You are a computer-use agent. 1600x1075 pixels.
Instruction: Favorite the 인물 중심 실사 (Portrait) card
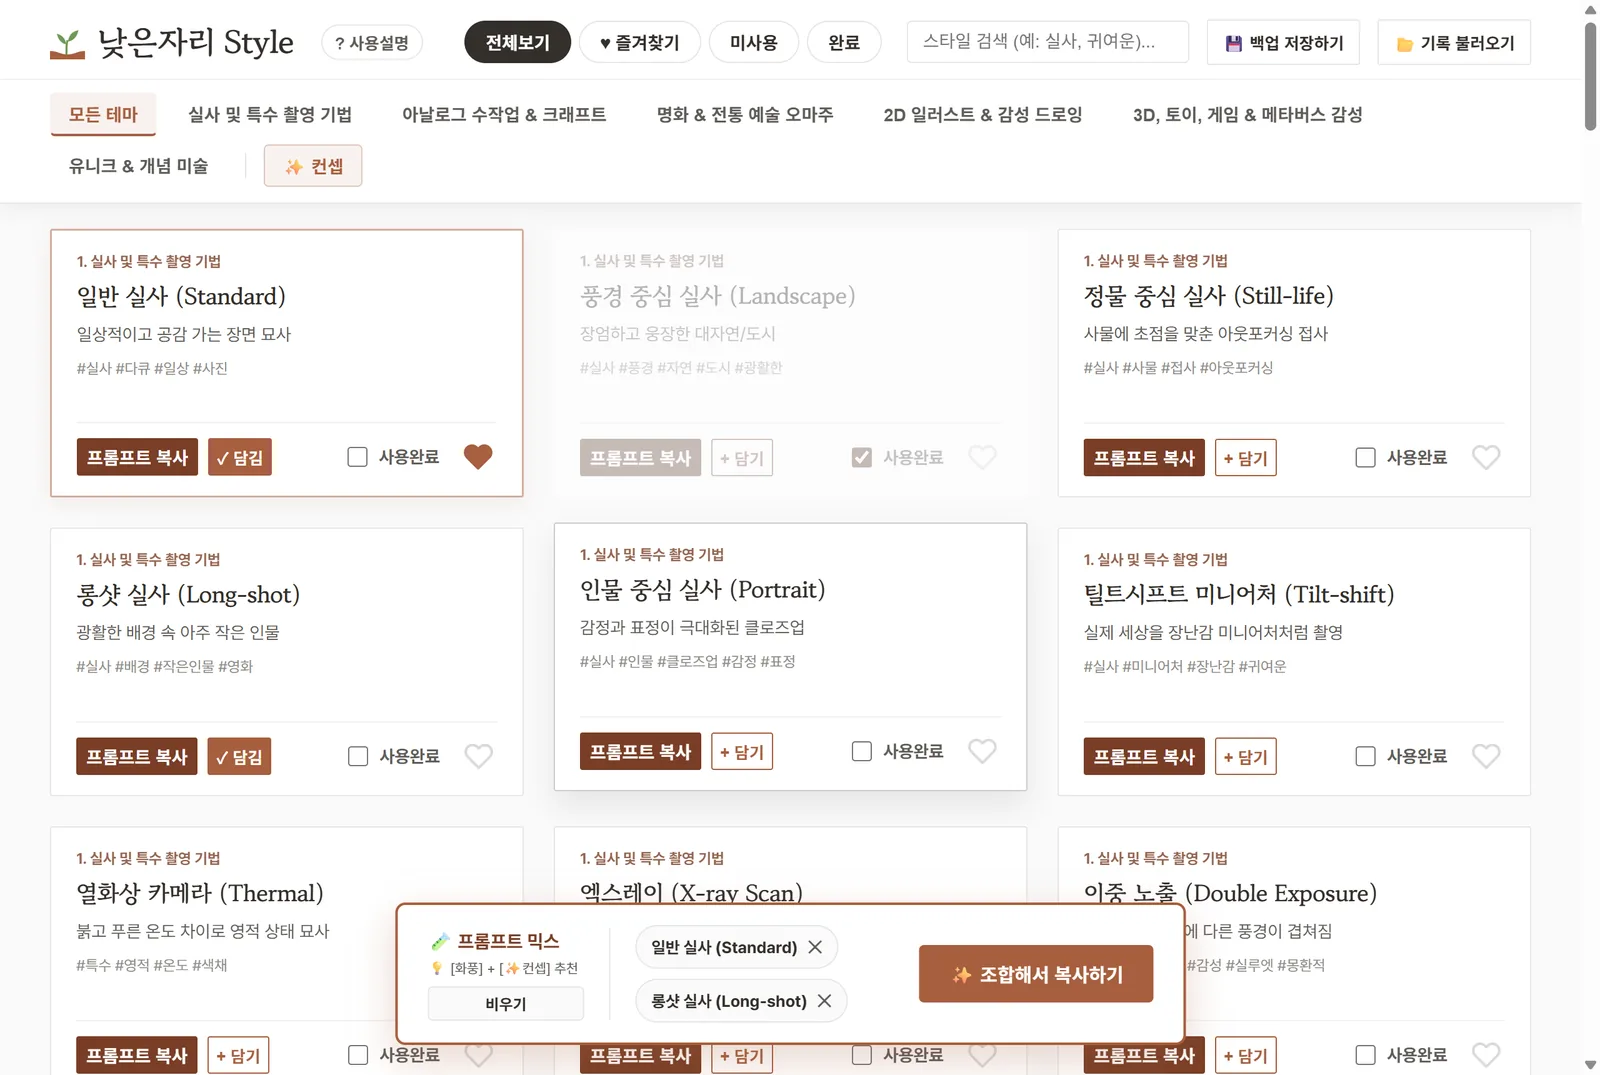[x=982, y=751]
